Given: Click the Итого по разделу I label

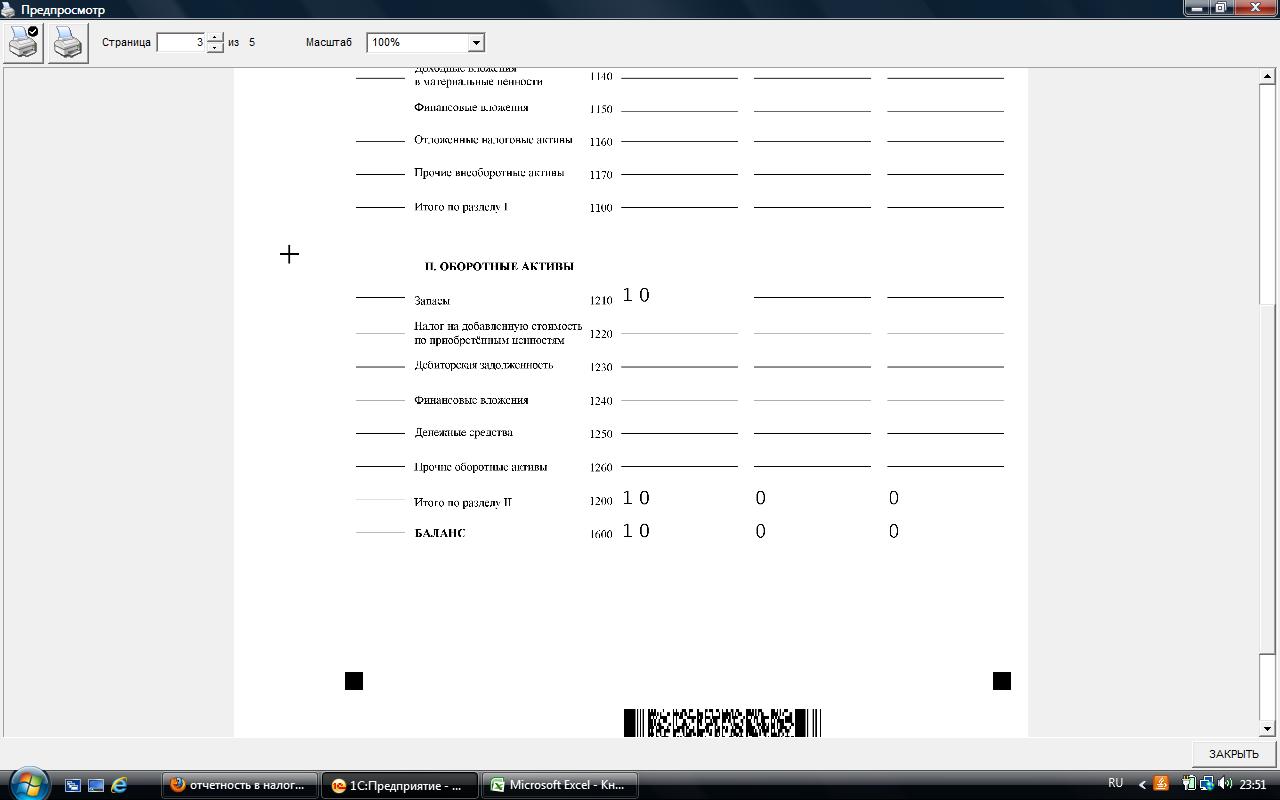Looking at the screenshot, I should pos(461,207).
